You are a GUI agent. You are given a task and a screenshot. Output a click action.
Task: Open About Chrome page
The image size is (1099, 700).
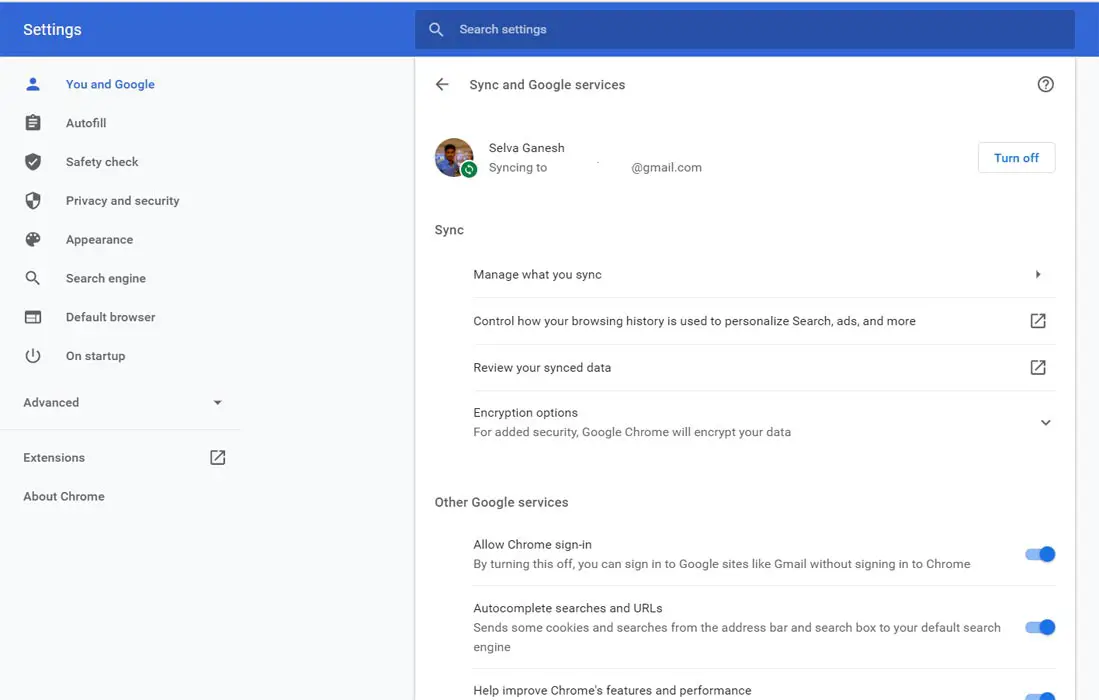pos(64,496)
